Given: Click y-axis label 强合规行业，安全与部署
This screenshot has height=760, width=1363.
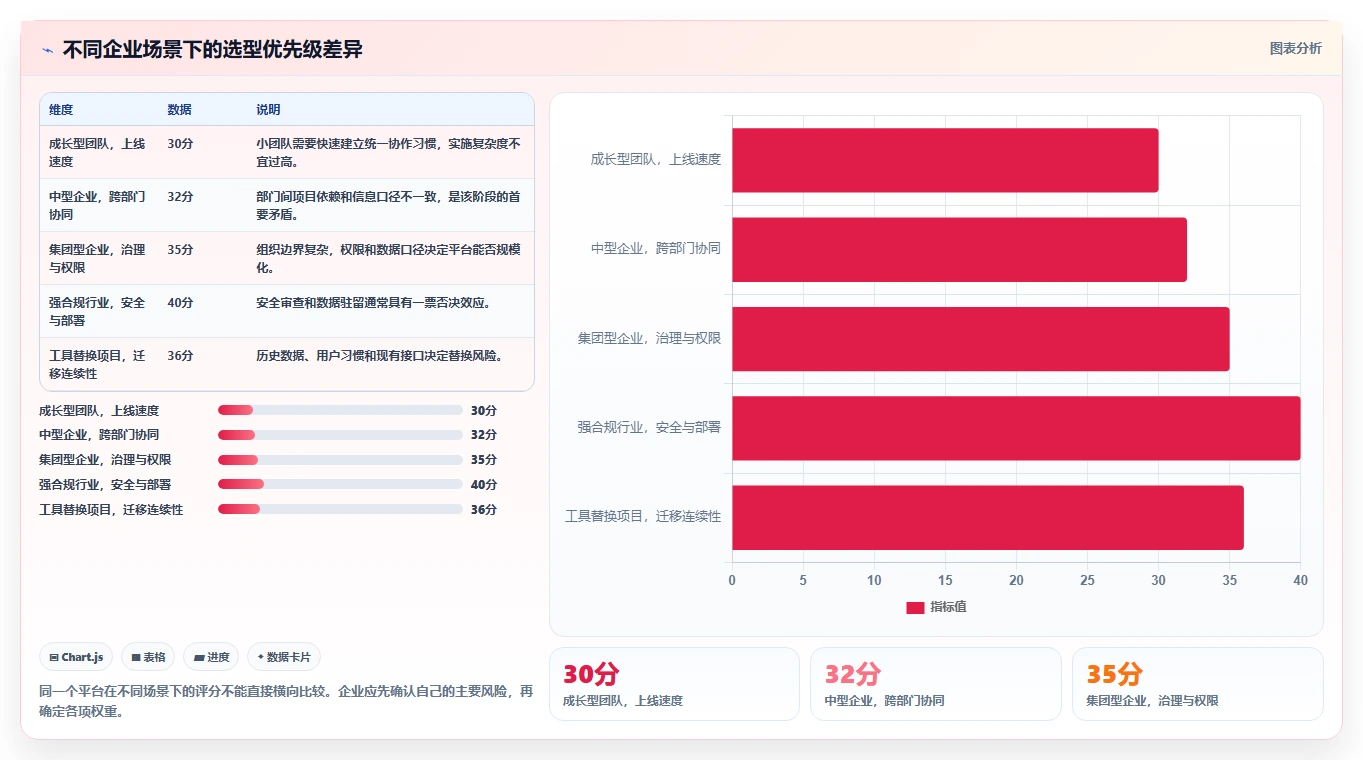Looking at the screenshot, I should pyautogui.click(x=649, y=427).
